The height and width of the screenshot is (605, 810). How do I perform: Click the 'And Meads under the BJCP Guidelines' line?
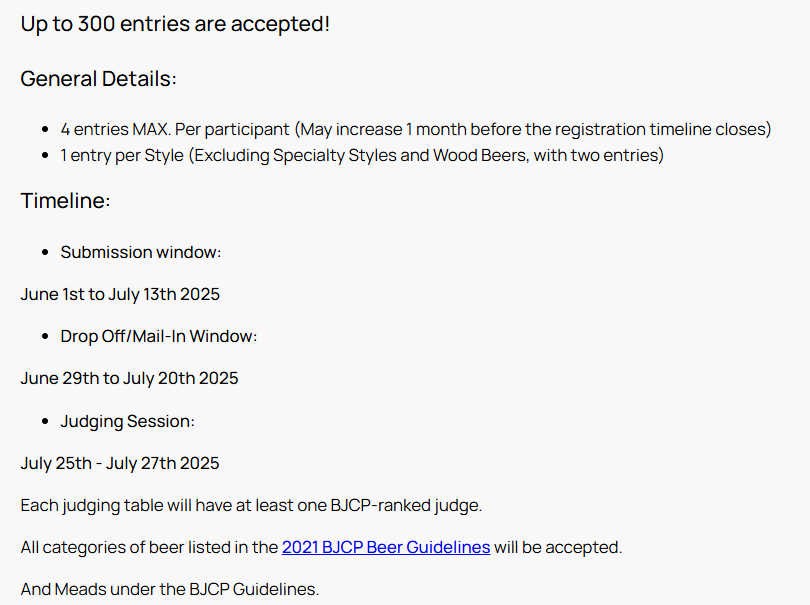(x=170, y=590)
